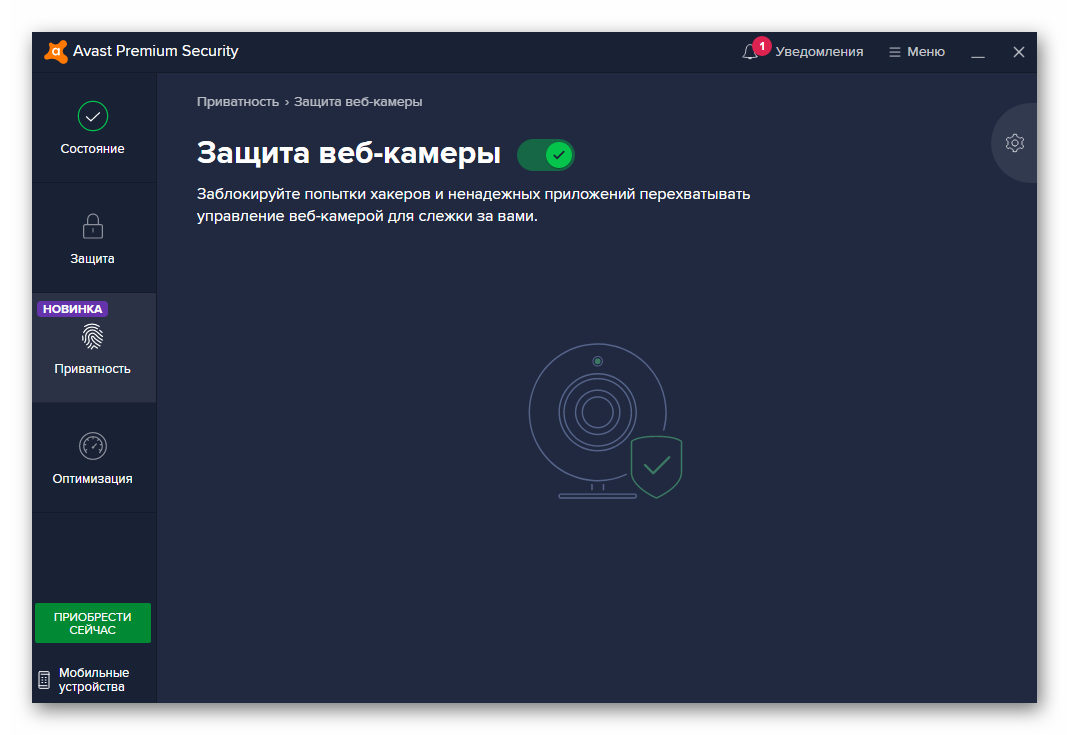This screenshot has width=1069, height=735.
Task: Click the Avast logo icon
Action: 56,52
